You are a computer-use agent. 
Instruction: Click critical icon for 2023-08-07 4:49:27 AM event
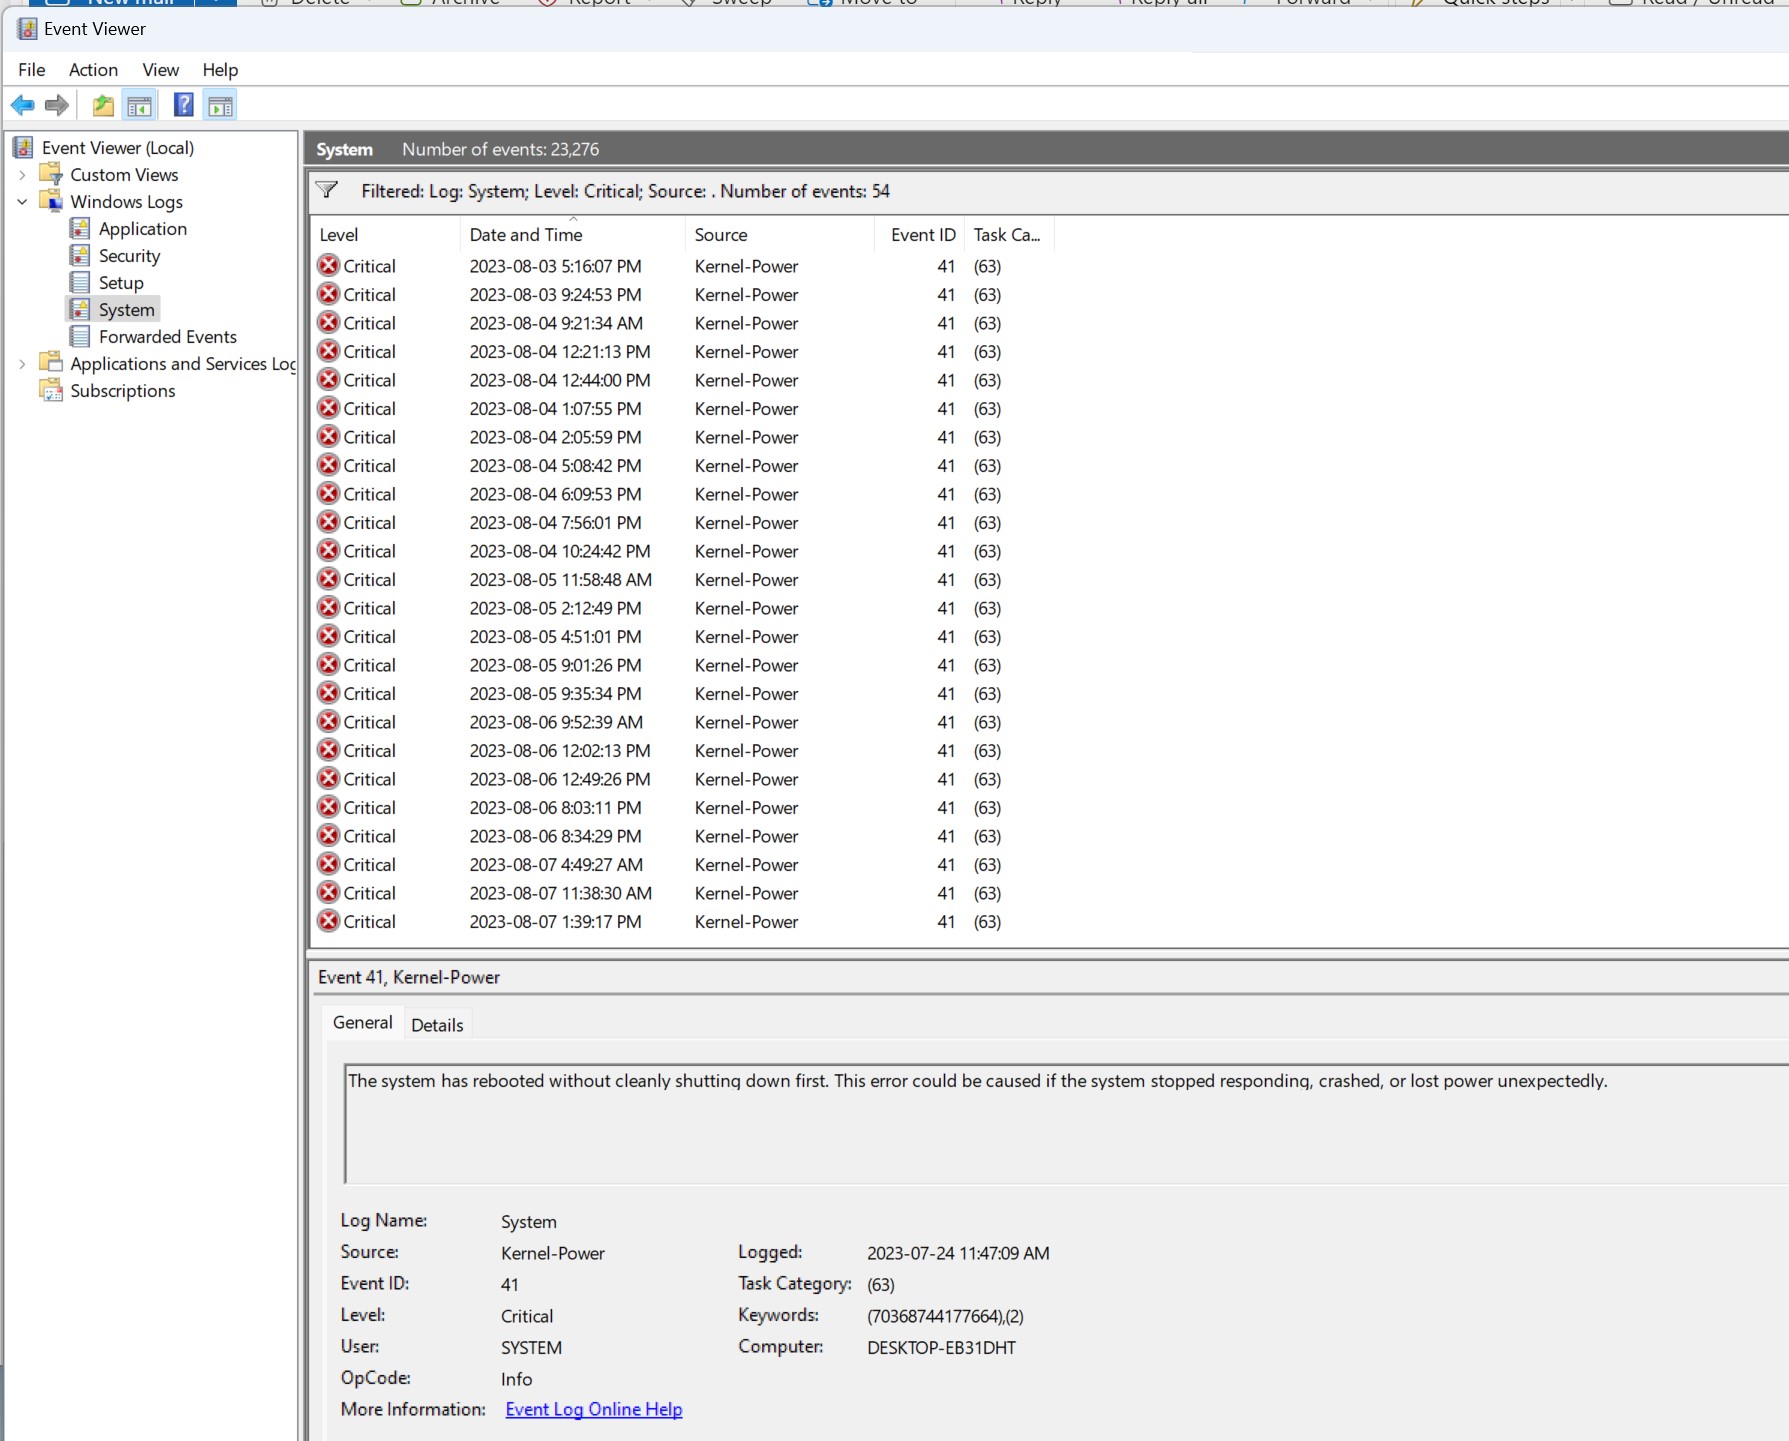[x=328, y=864]
